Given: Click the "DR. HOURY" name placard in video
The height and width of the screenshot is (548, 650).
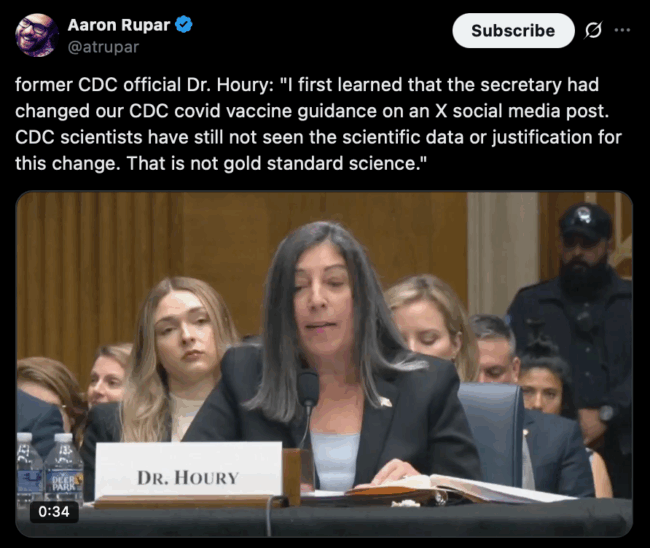Looking at the screenshot, I should click(x=188, y=472).
